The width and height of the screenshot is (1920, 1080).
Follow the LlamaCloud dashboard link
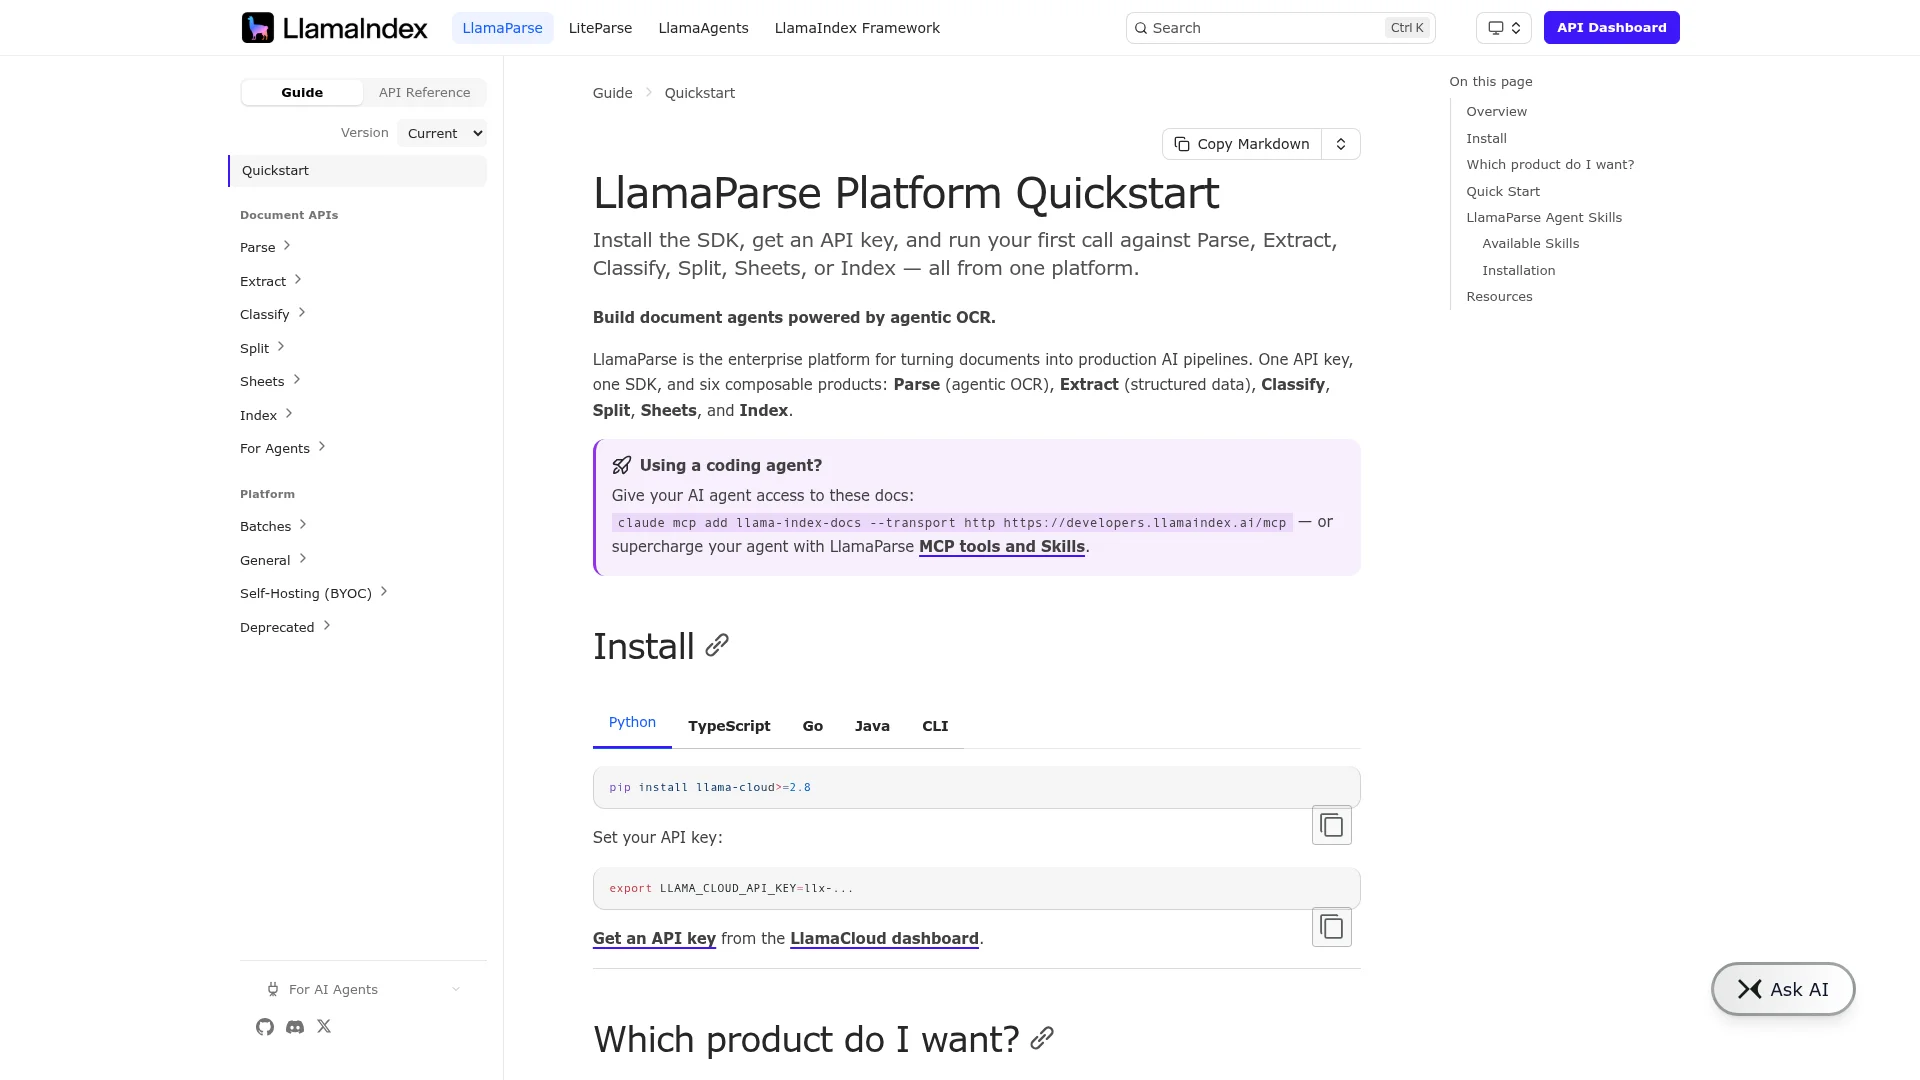pos(884,939)
